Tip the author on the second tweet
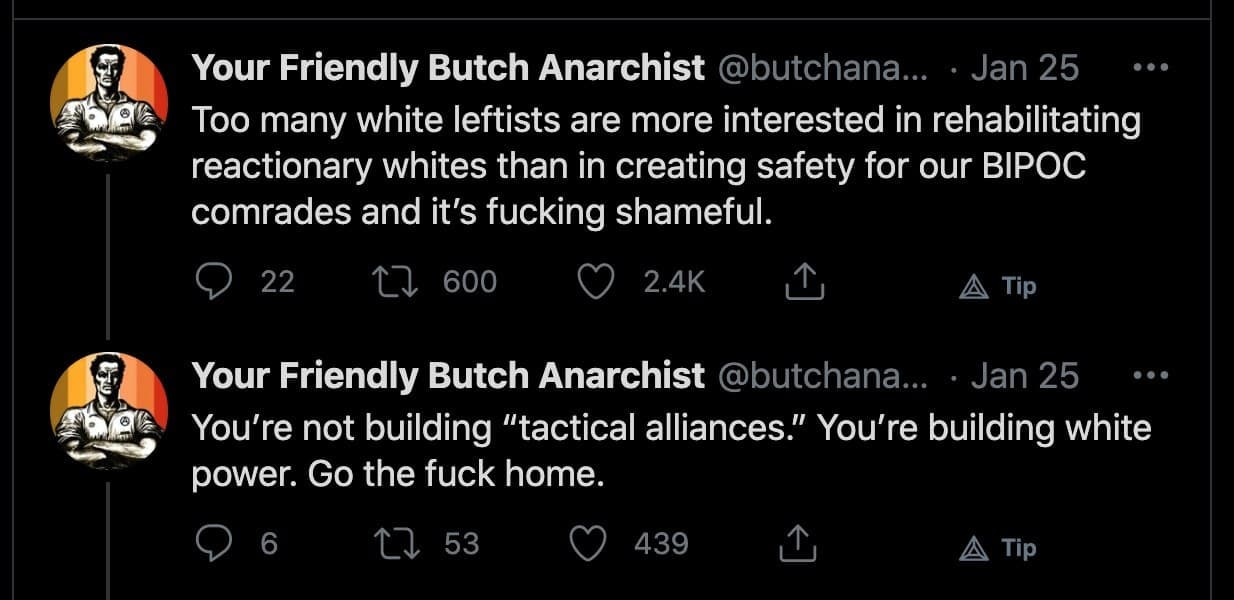Screen dimensions: 1234x600 coord(998,548)
